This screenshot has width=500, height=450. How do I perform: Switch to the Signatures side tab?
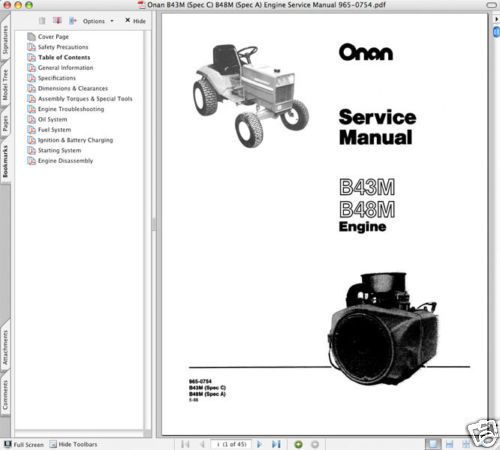click(x=5, y=40)
